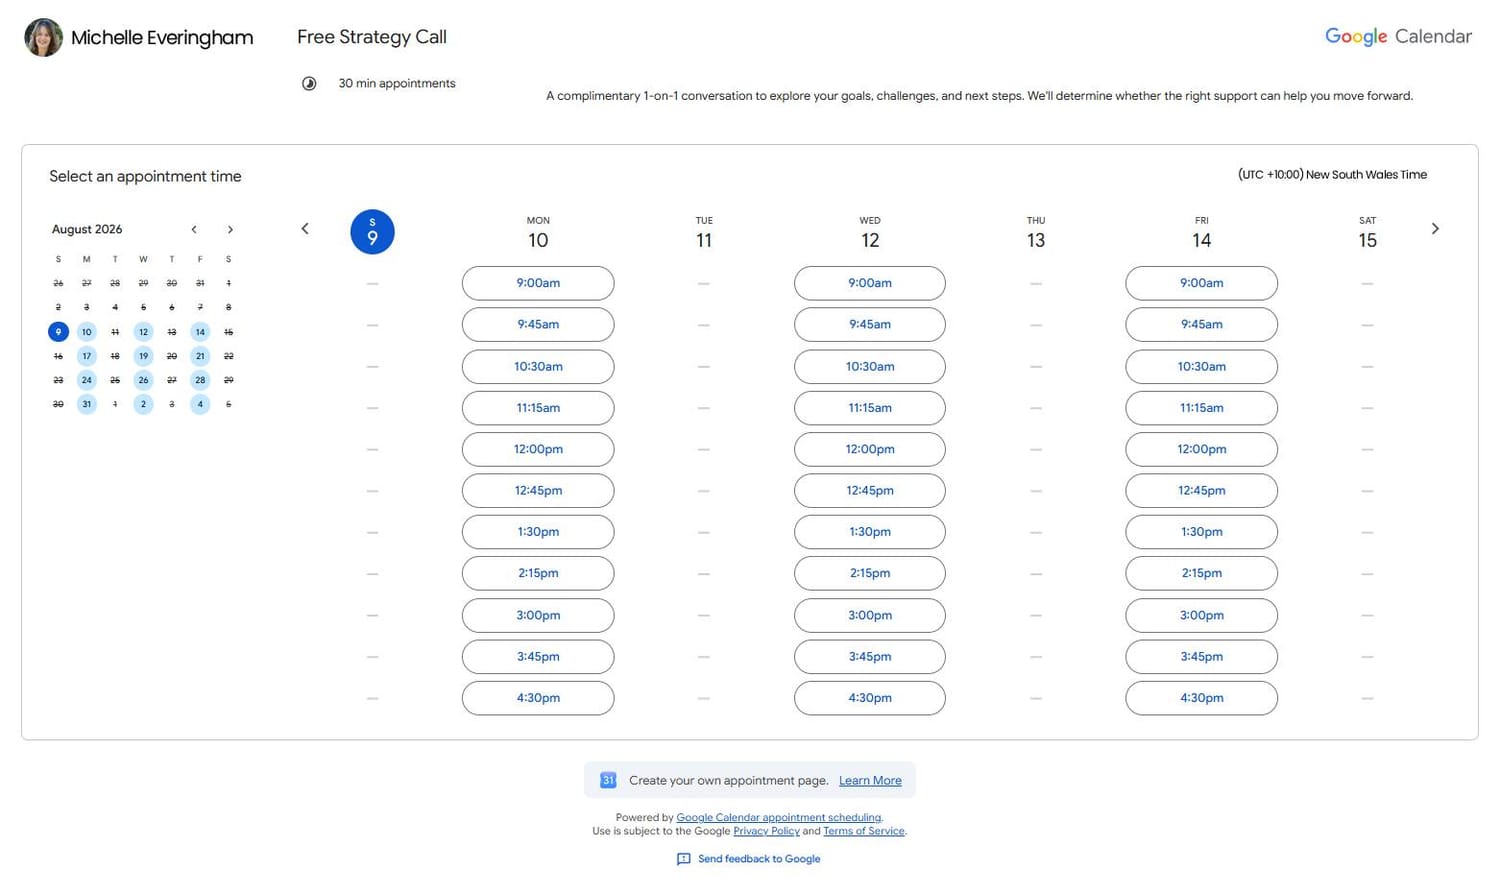This screenshot has width=1500, height=894.
Task: Open the Terms of Service link
Action: coord(863,831)
